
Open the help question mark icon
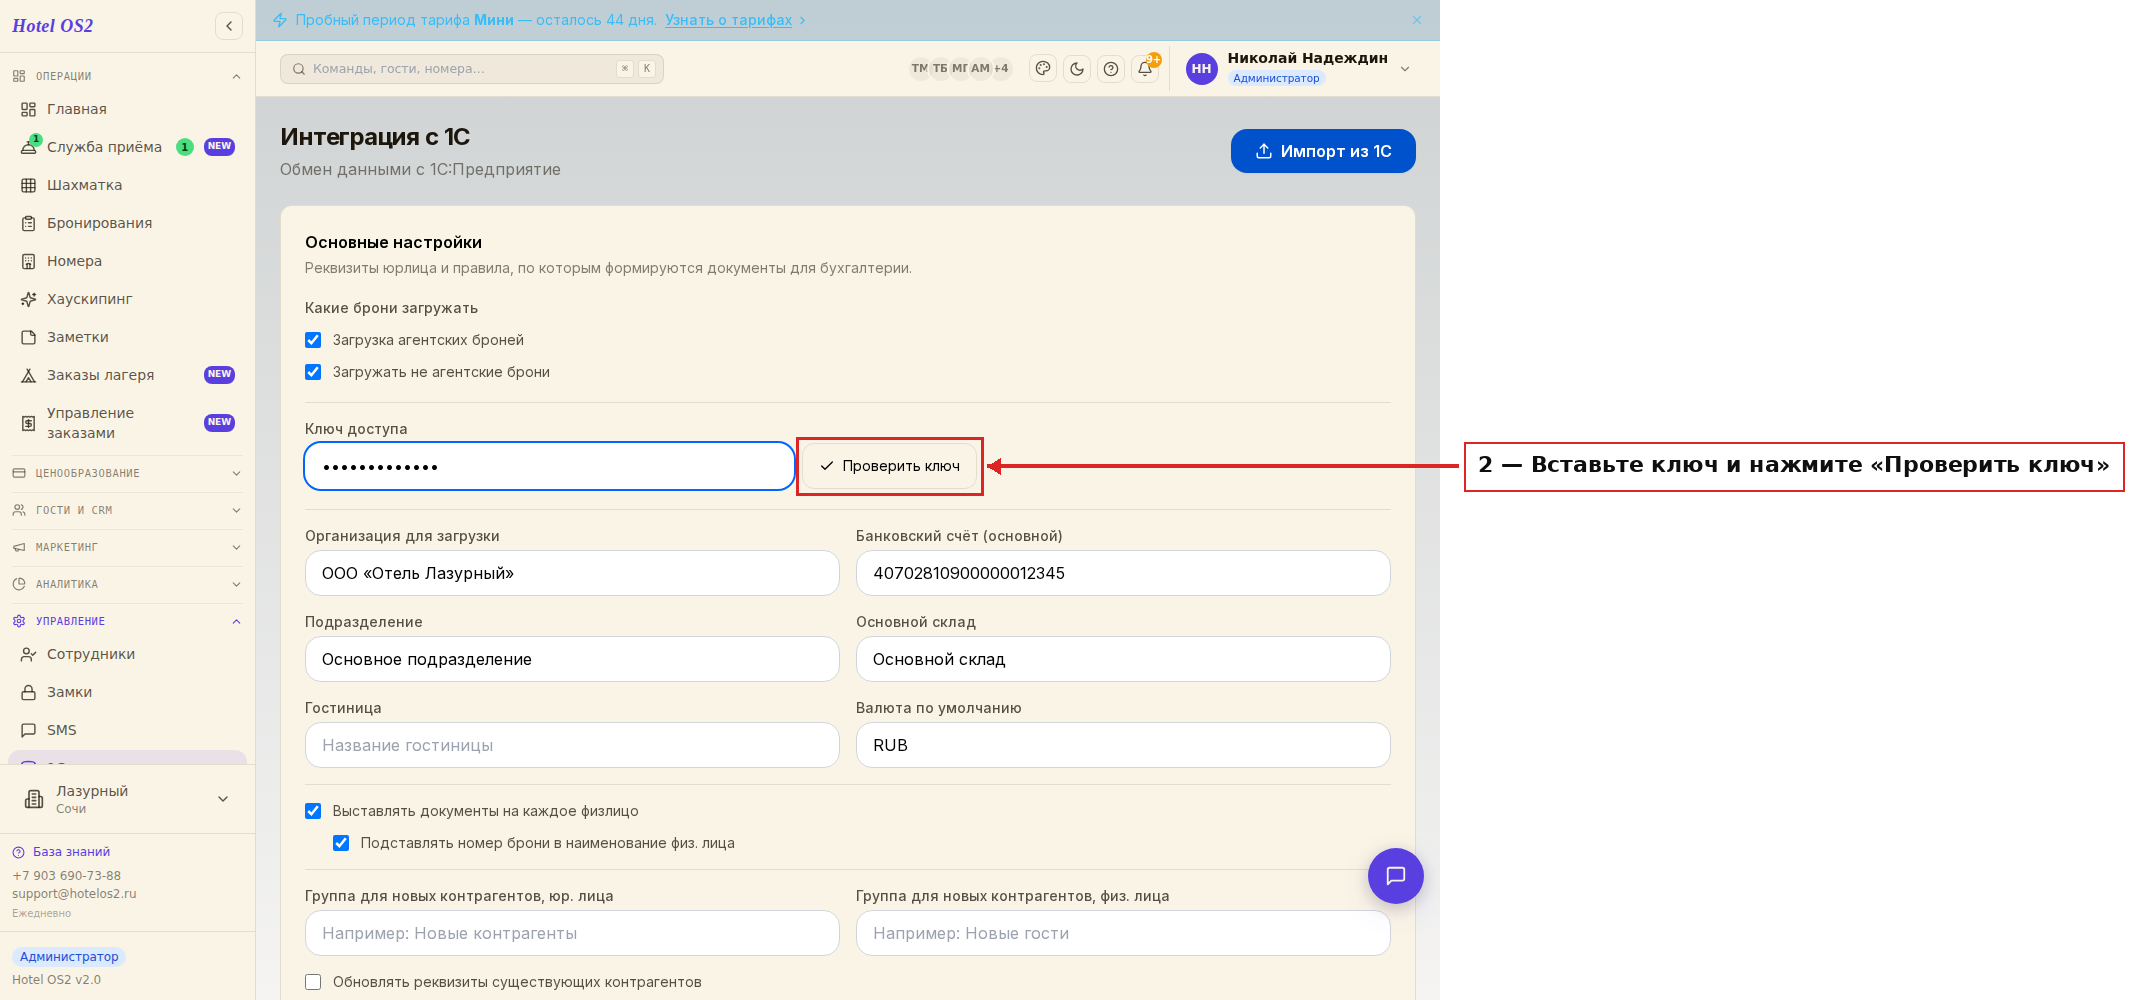1111,69
